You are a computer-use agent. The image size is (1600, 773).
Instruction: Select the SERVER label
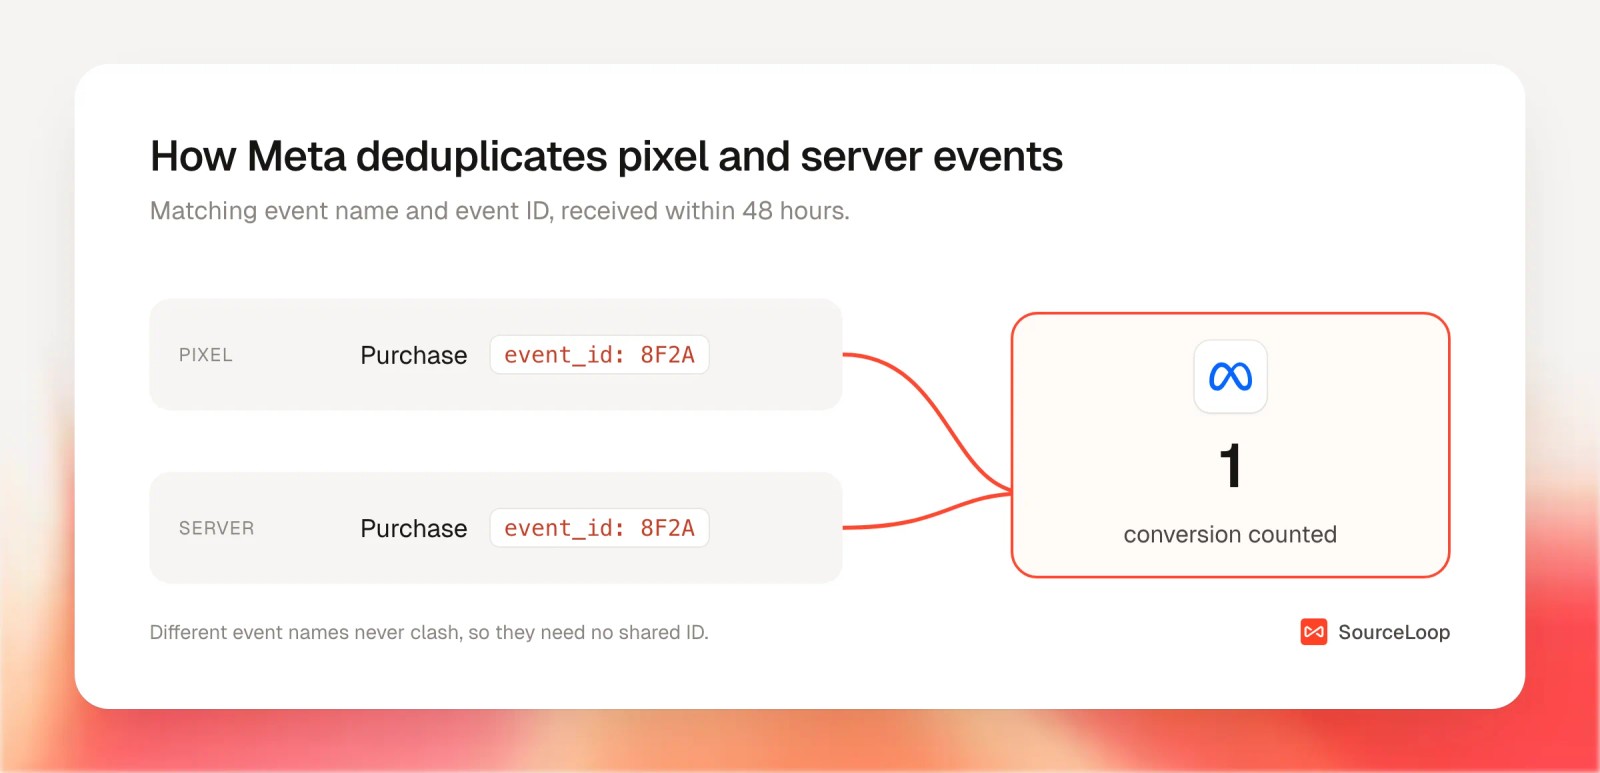click(x=216, y=528)
